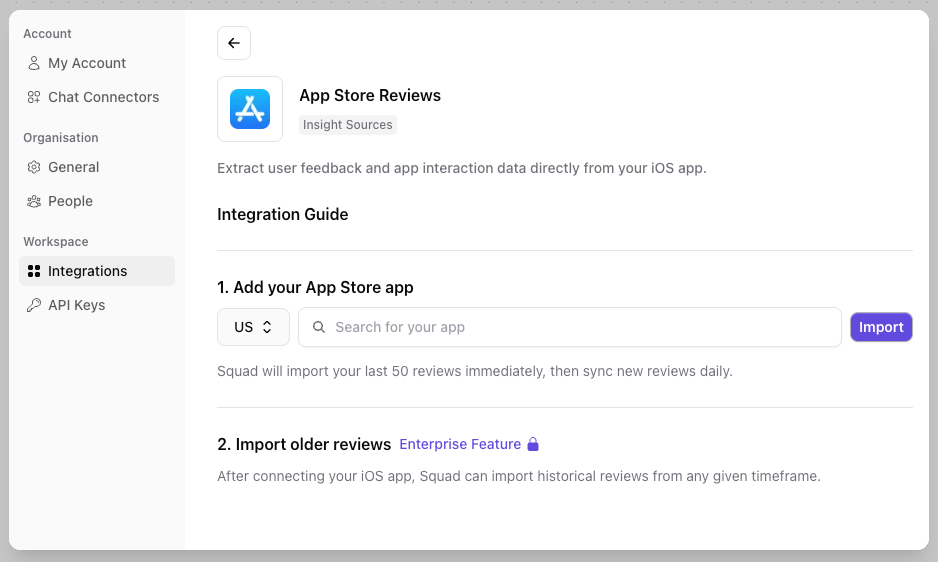Click 'Extract user feedback' description text
Screen dimensions: 938x562
click(461, 168)
